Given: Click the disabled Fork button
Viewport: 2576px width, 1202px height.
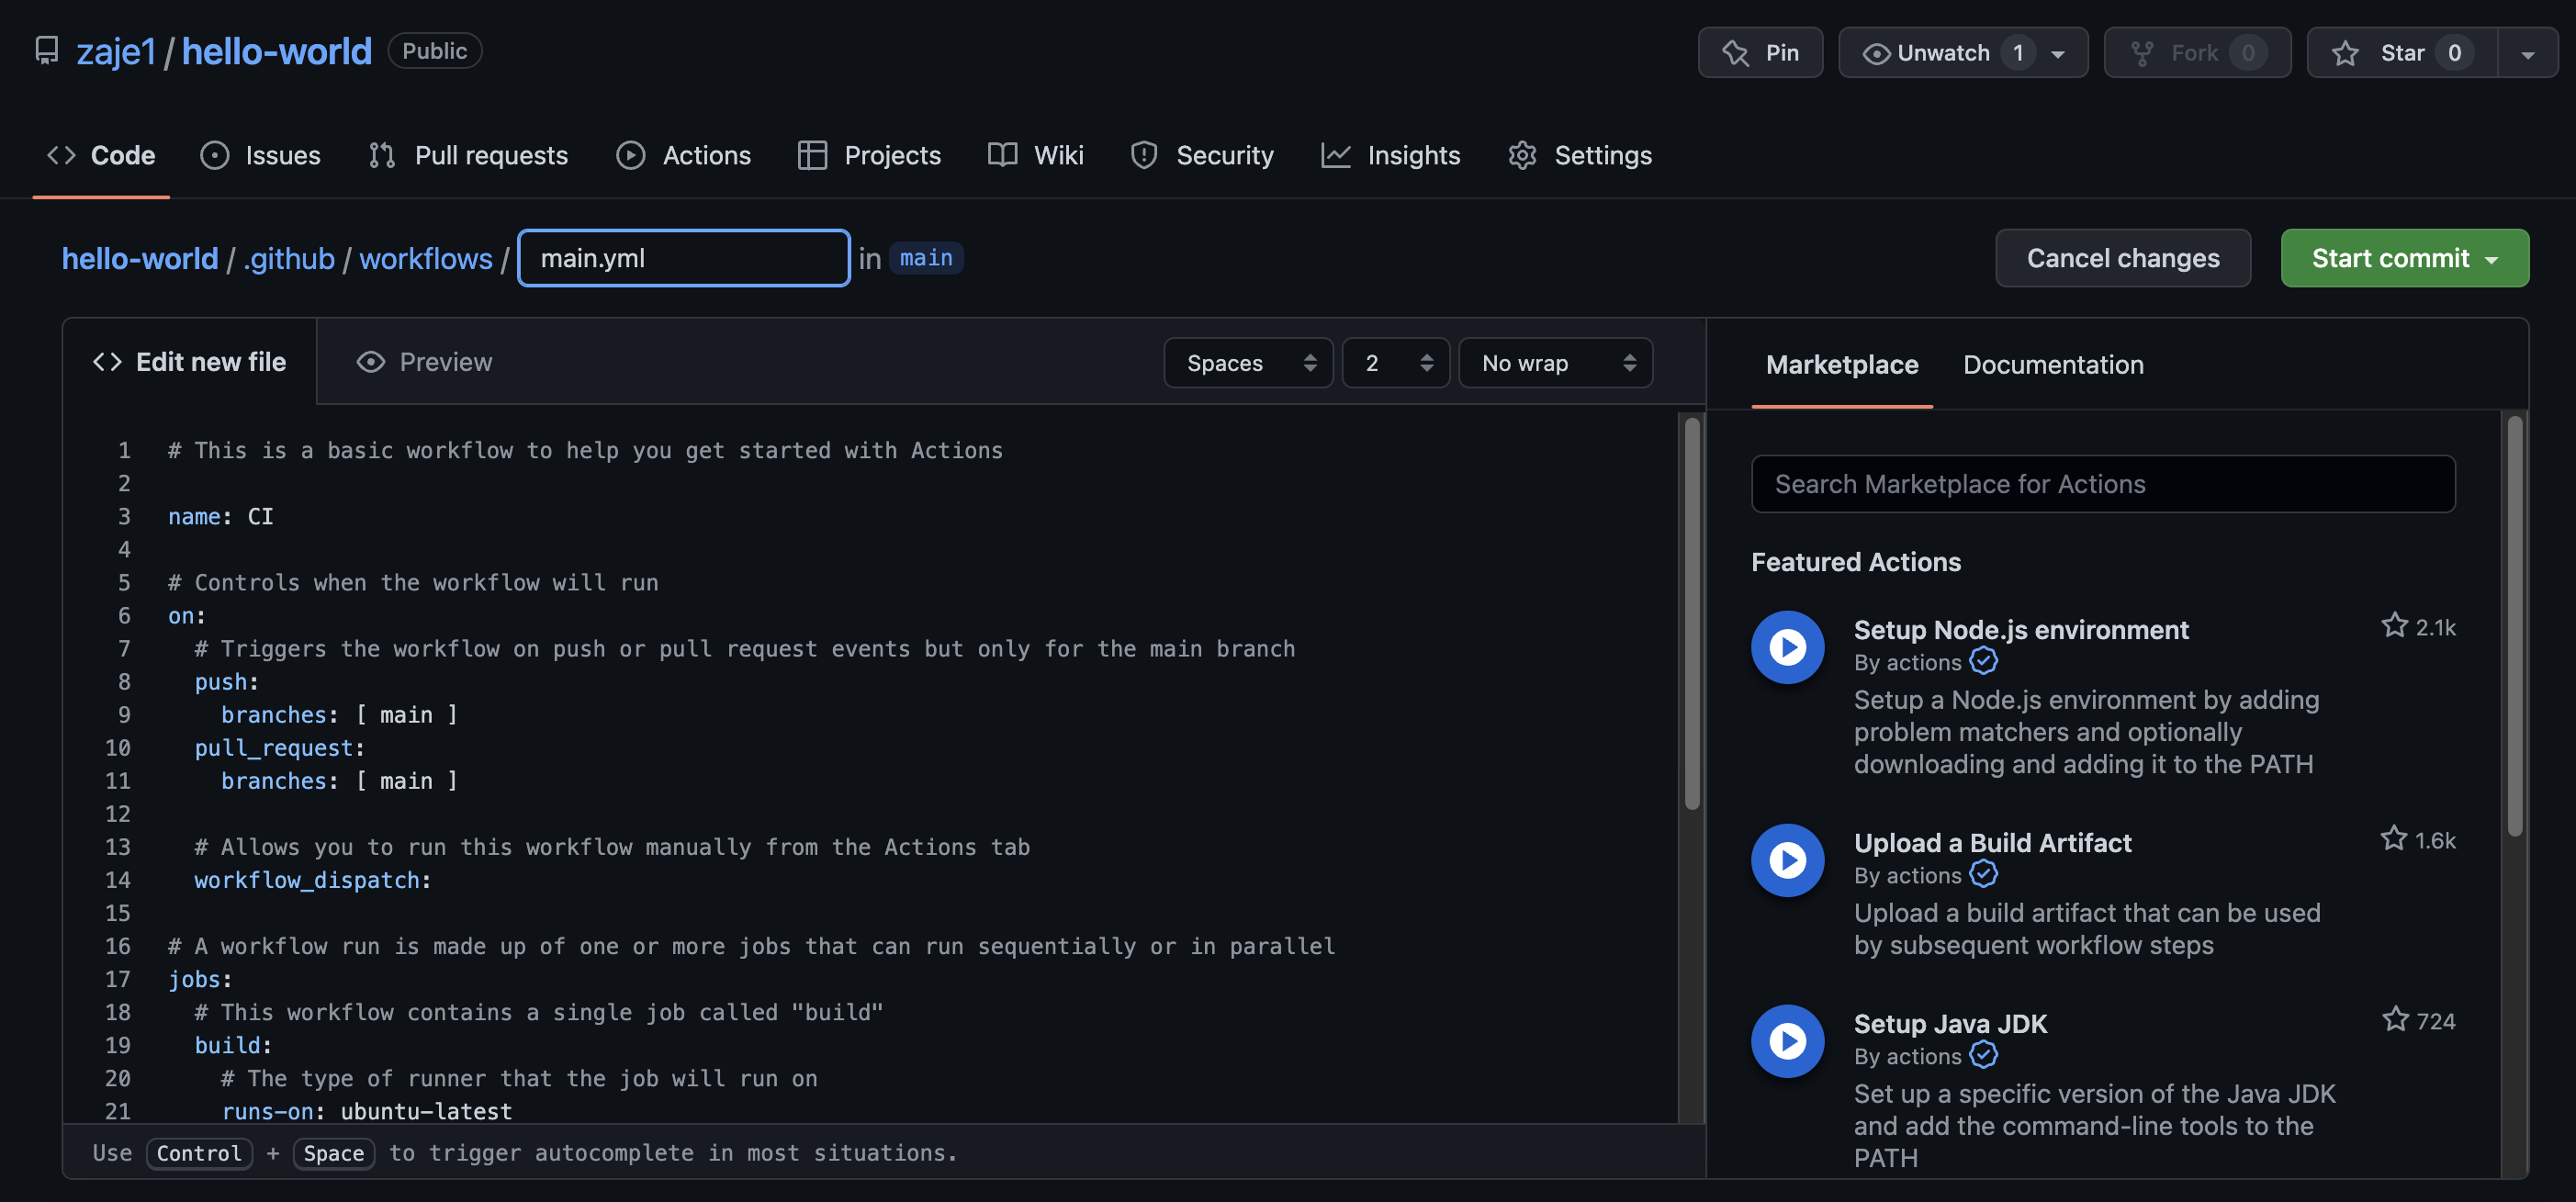Looking at the screenshot, I should click(2196, 53).
